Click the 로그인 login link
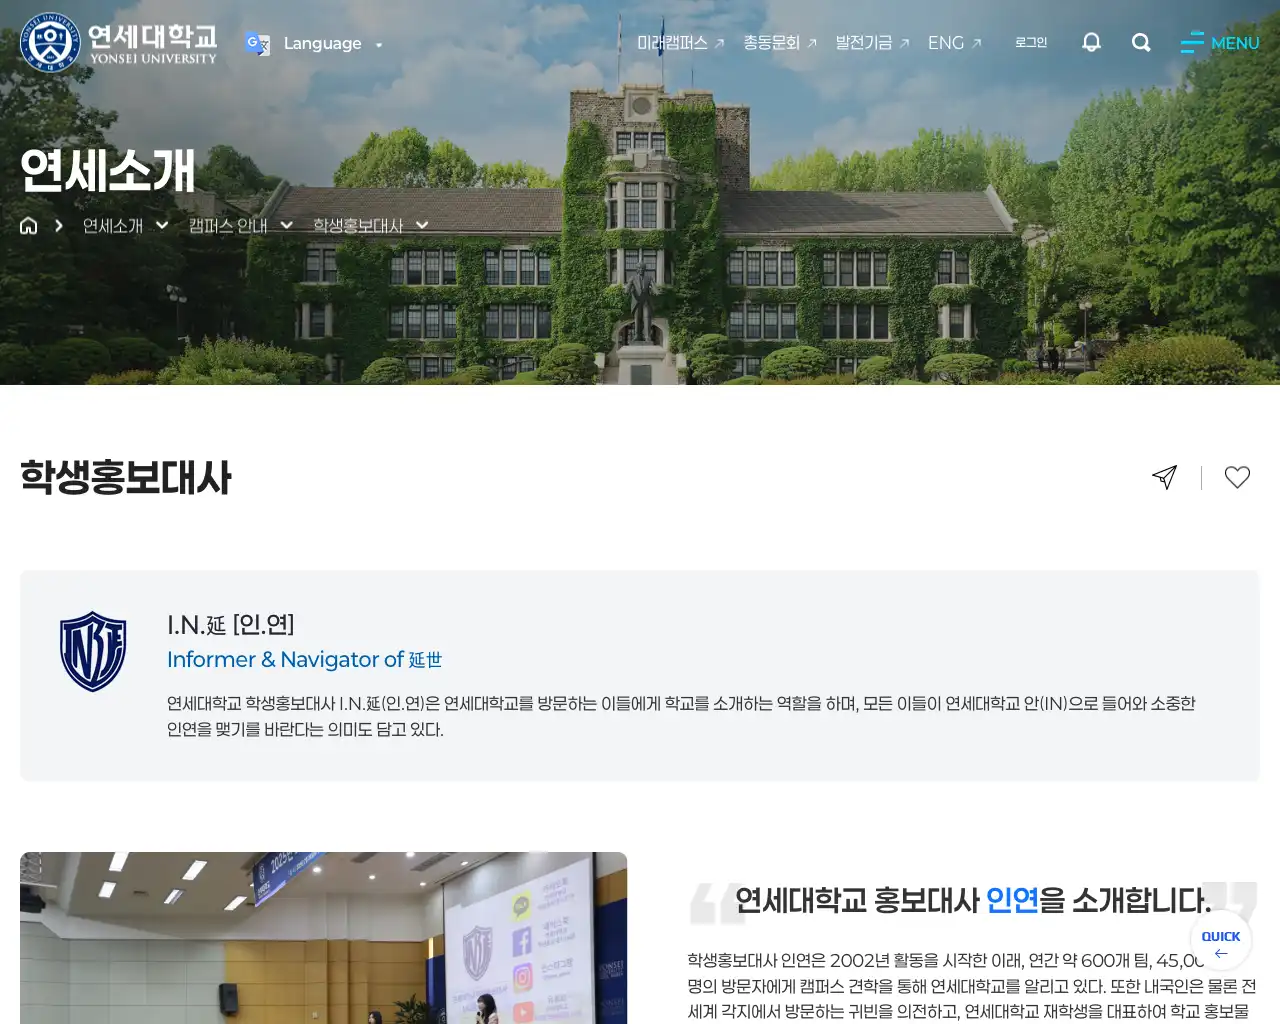1280x1024 pixels. pyautogui.click(x=1031, y=42)
